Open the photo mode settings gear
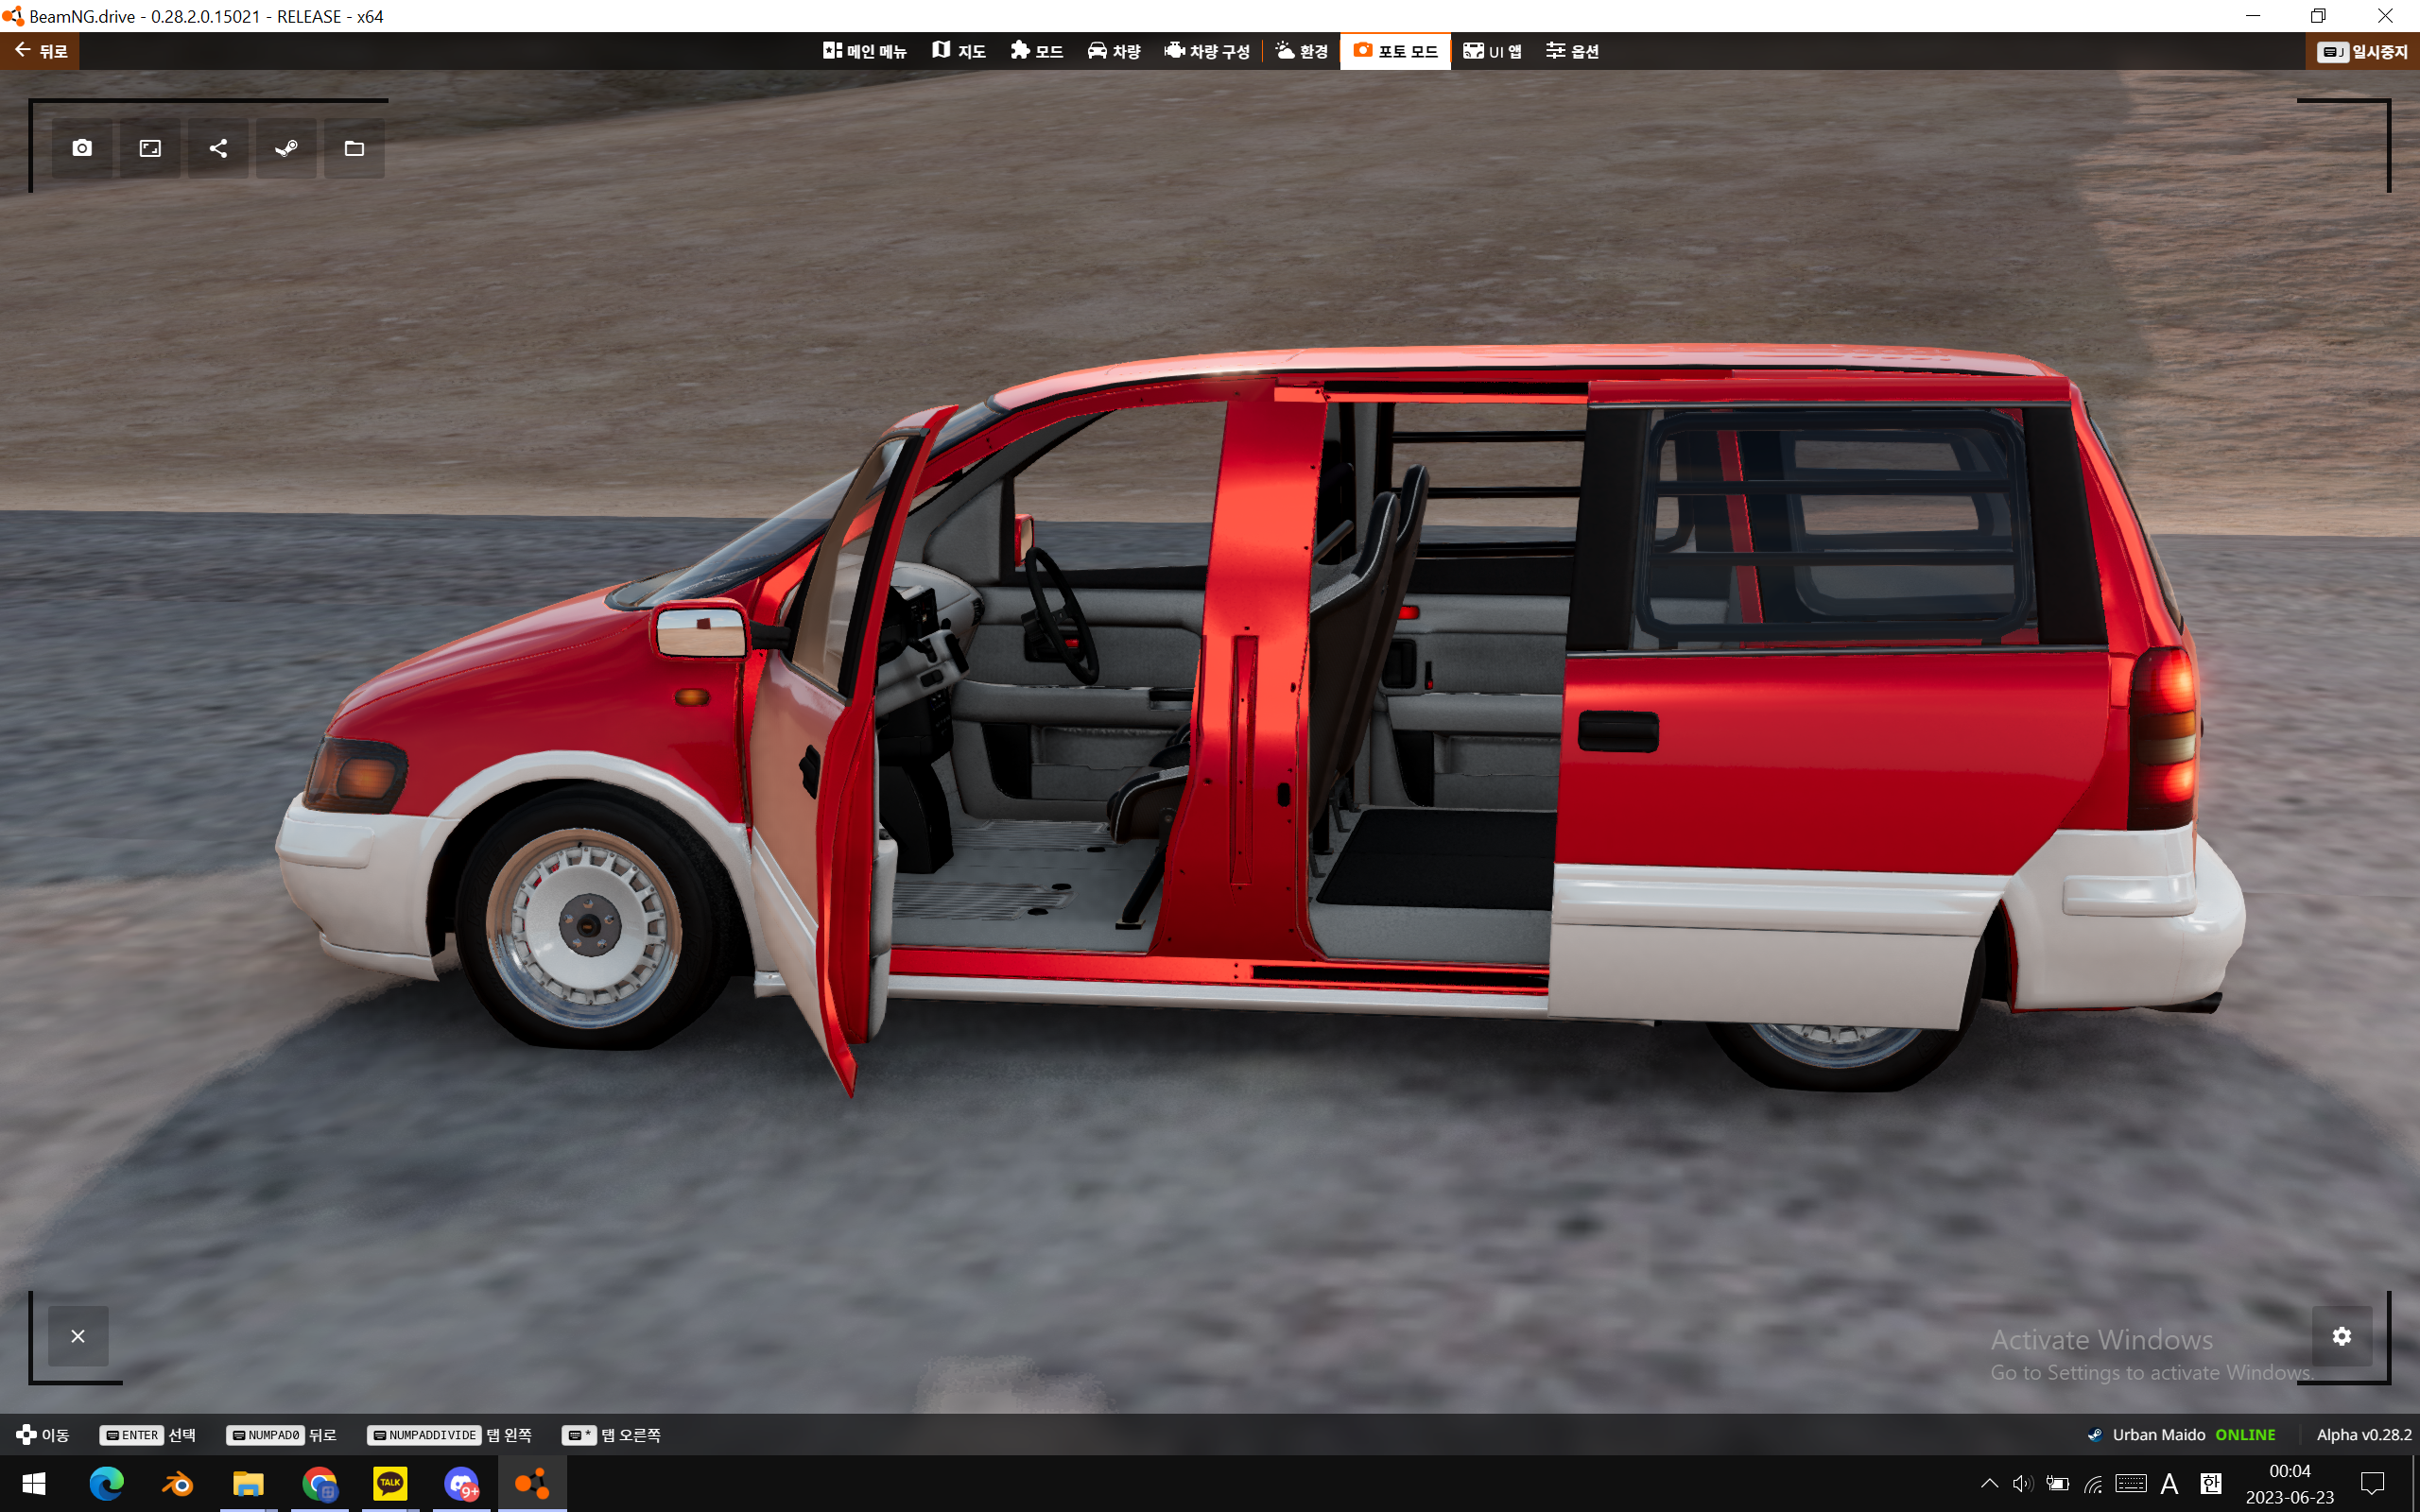Viewport: 2420px width, 1512px height. click(x=2341, y=1336)
